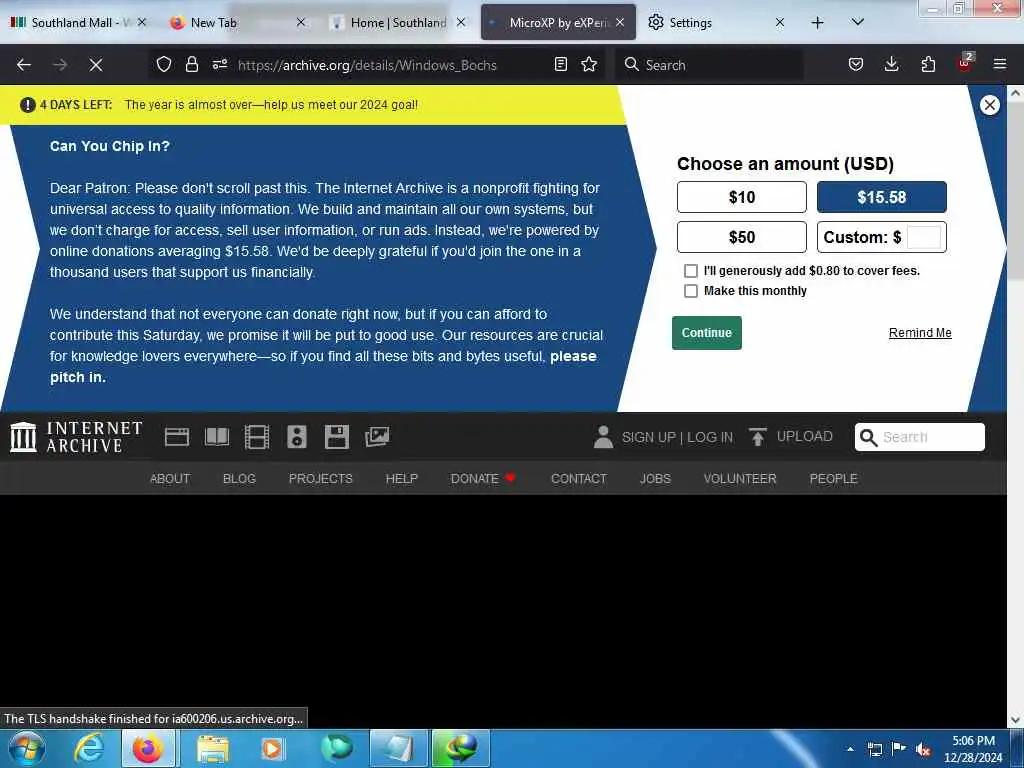1024x768 pixels.
Task: Click the Upload arrow icon
Action: click(x=758, y=437)
